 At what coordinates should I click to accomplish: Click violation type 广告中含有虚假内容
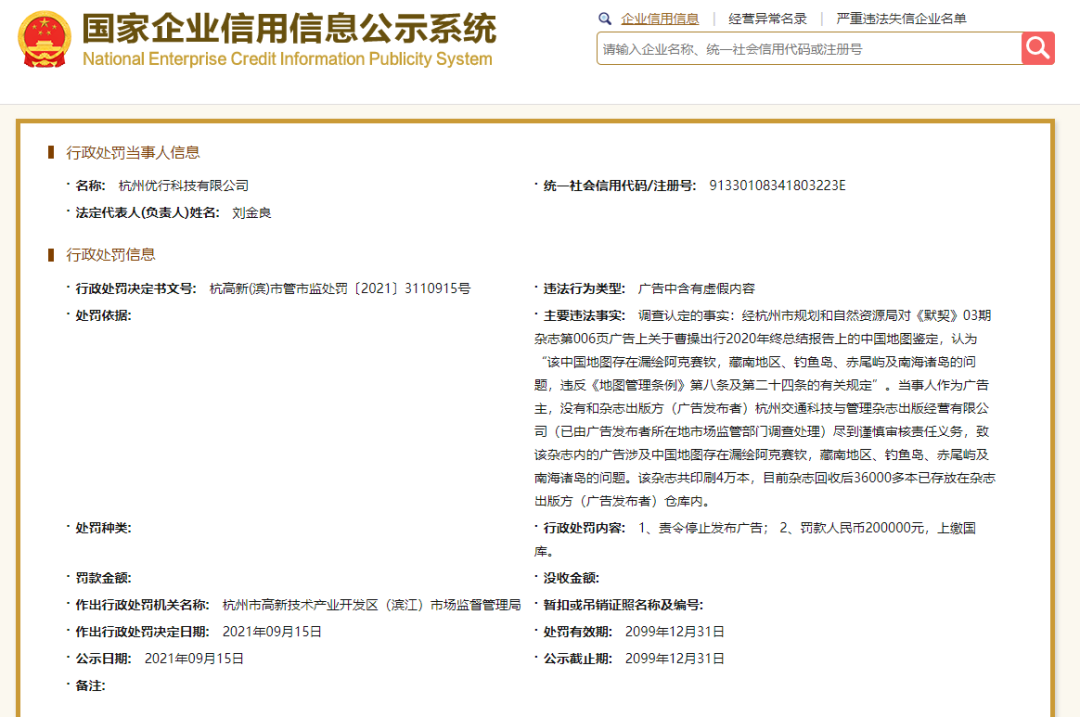[696, 289]
